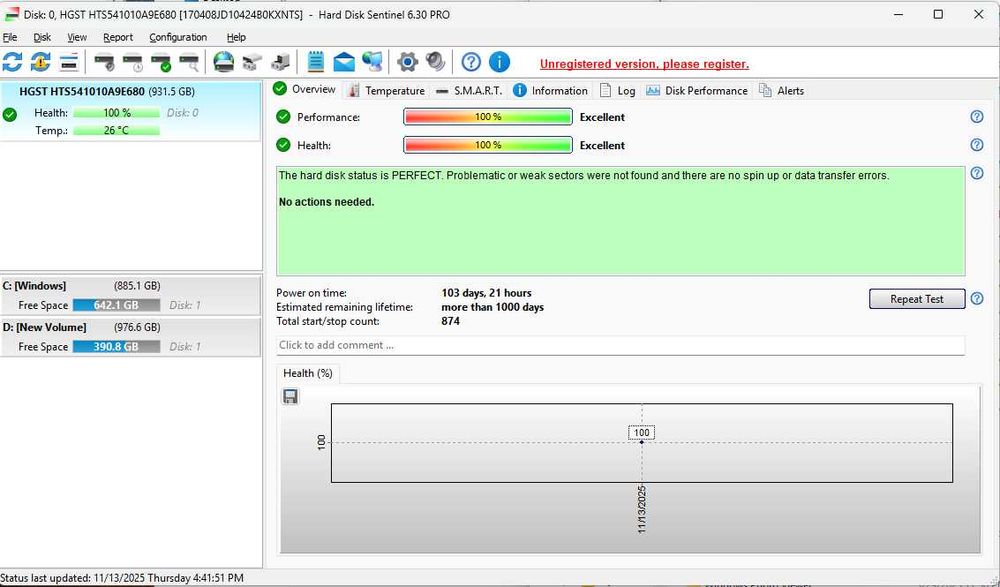The image size is (1000, 587).
Task: Click the drive-and-computer toolbar icon
Action: (x=280, y=63)
